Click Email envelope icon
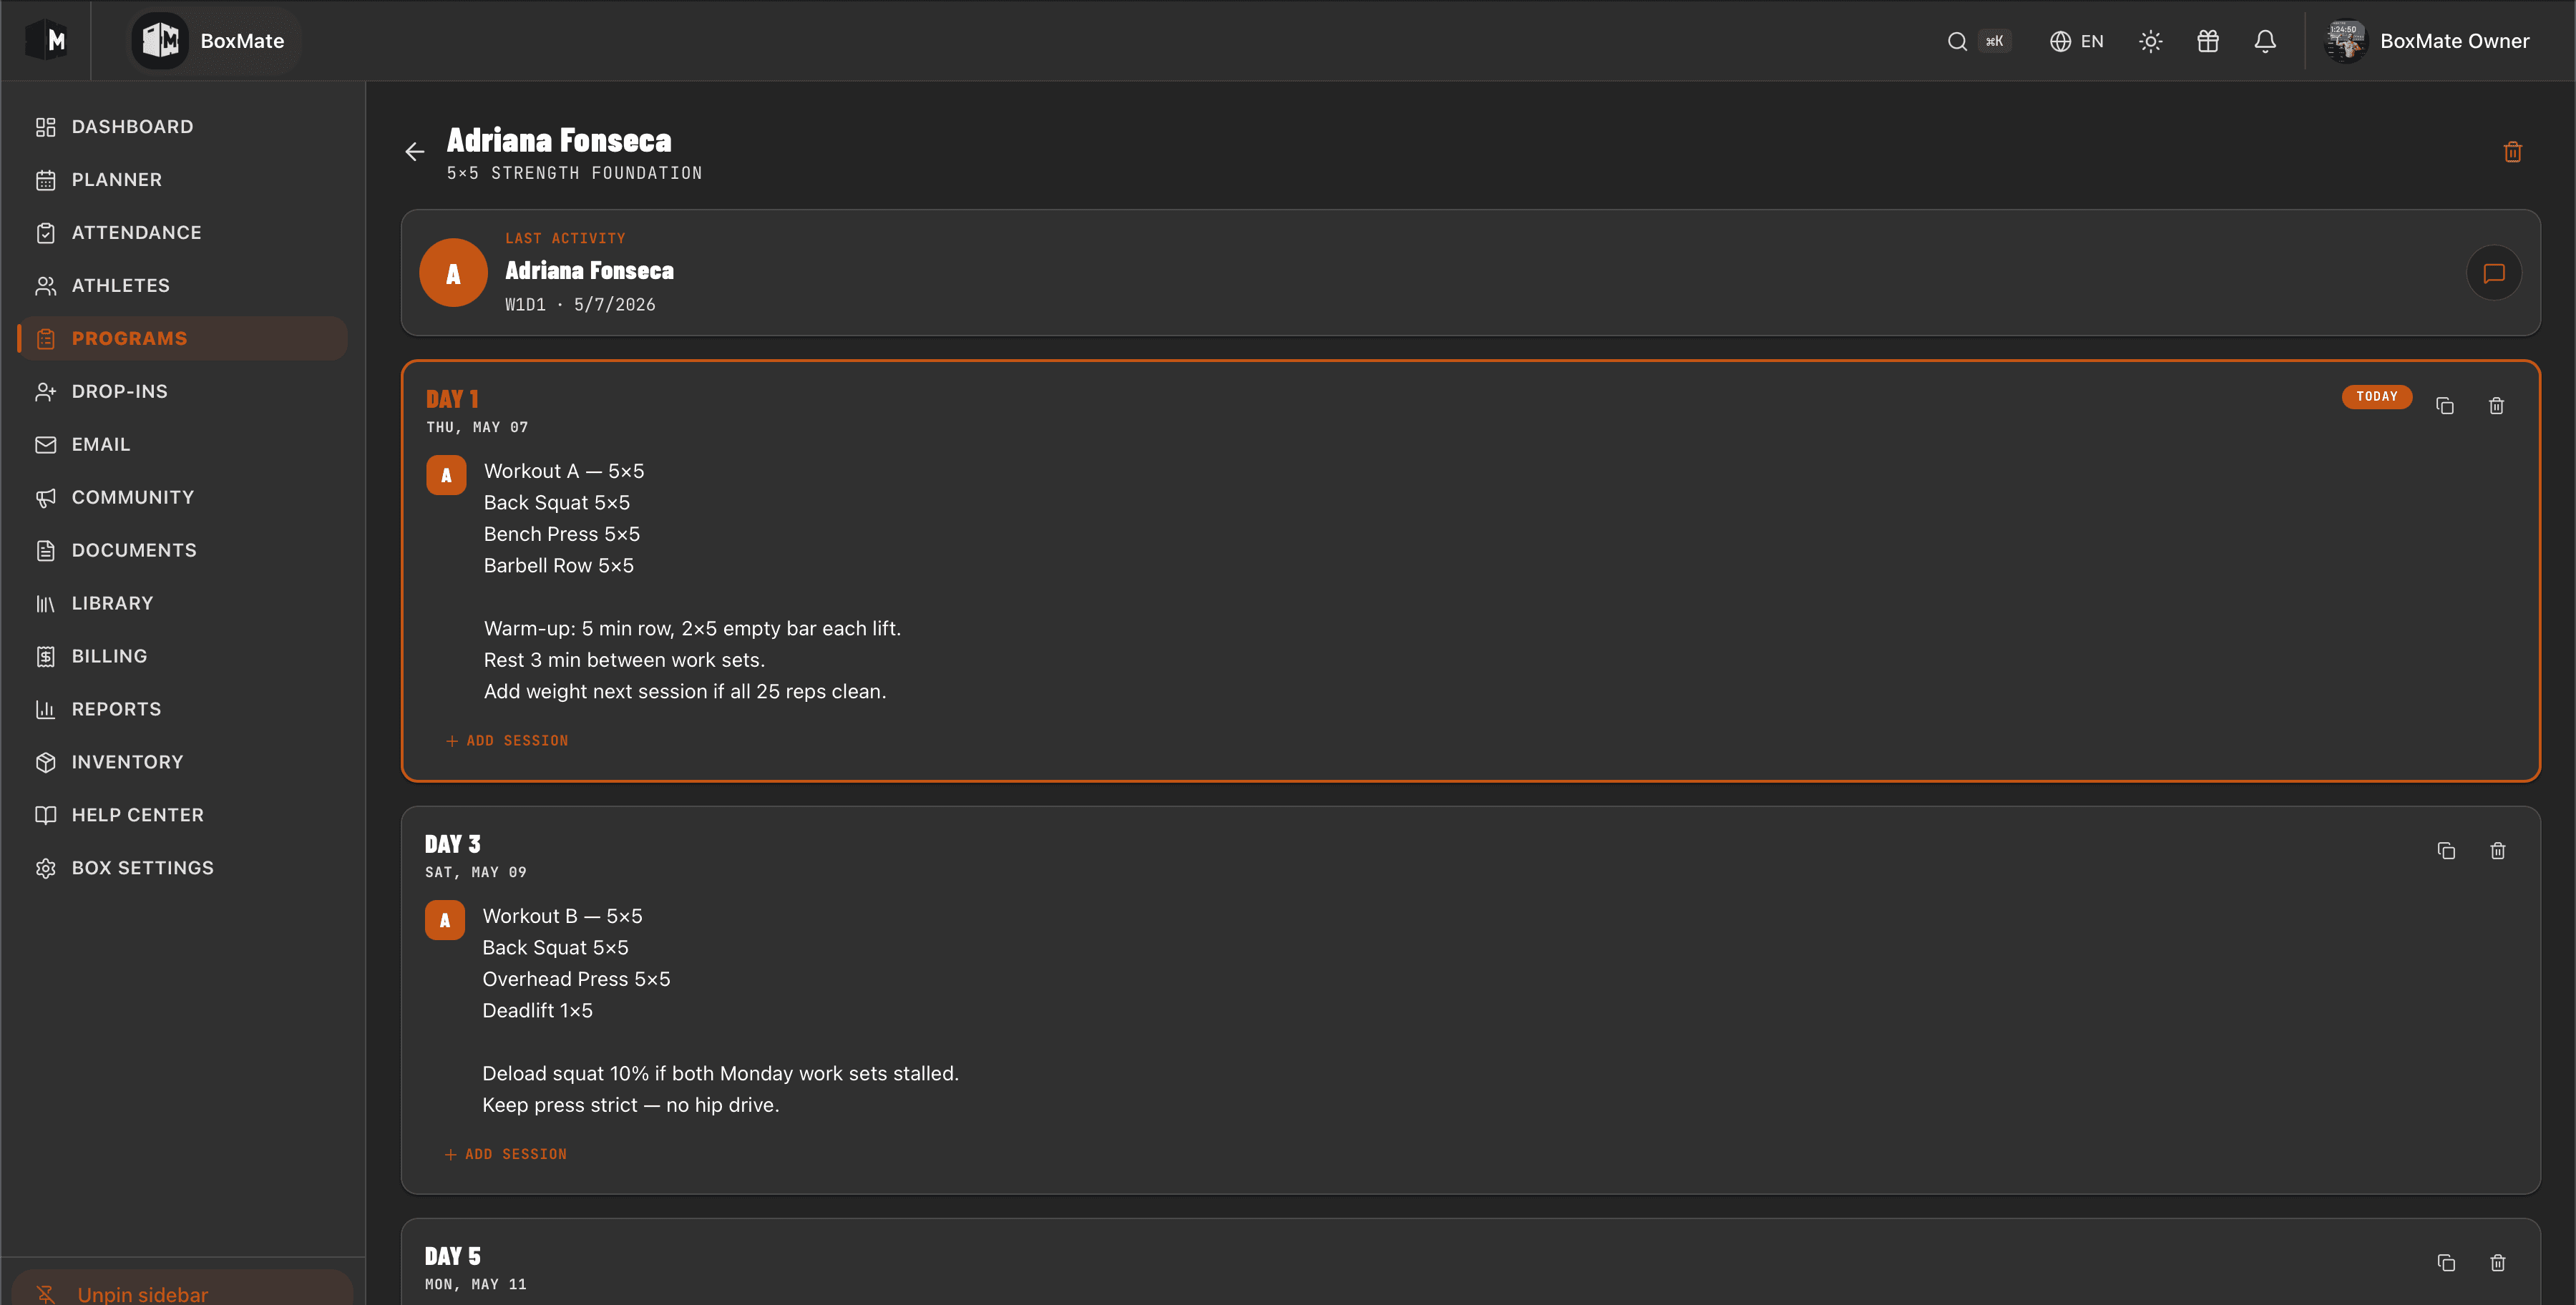 pos(45,445)
